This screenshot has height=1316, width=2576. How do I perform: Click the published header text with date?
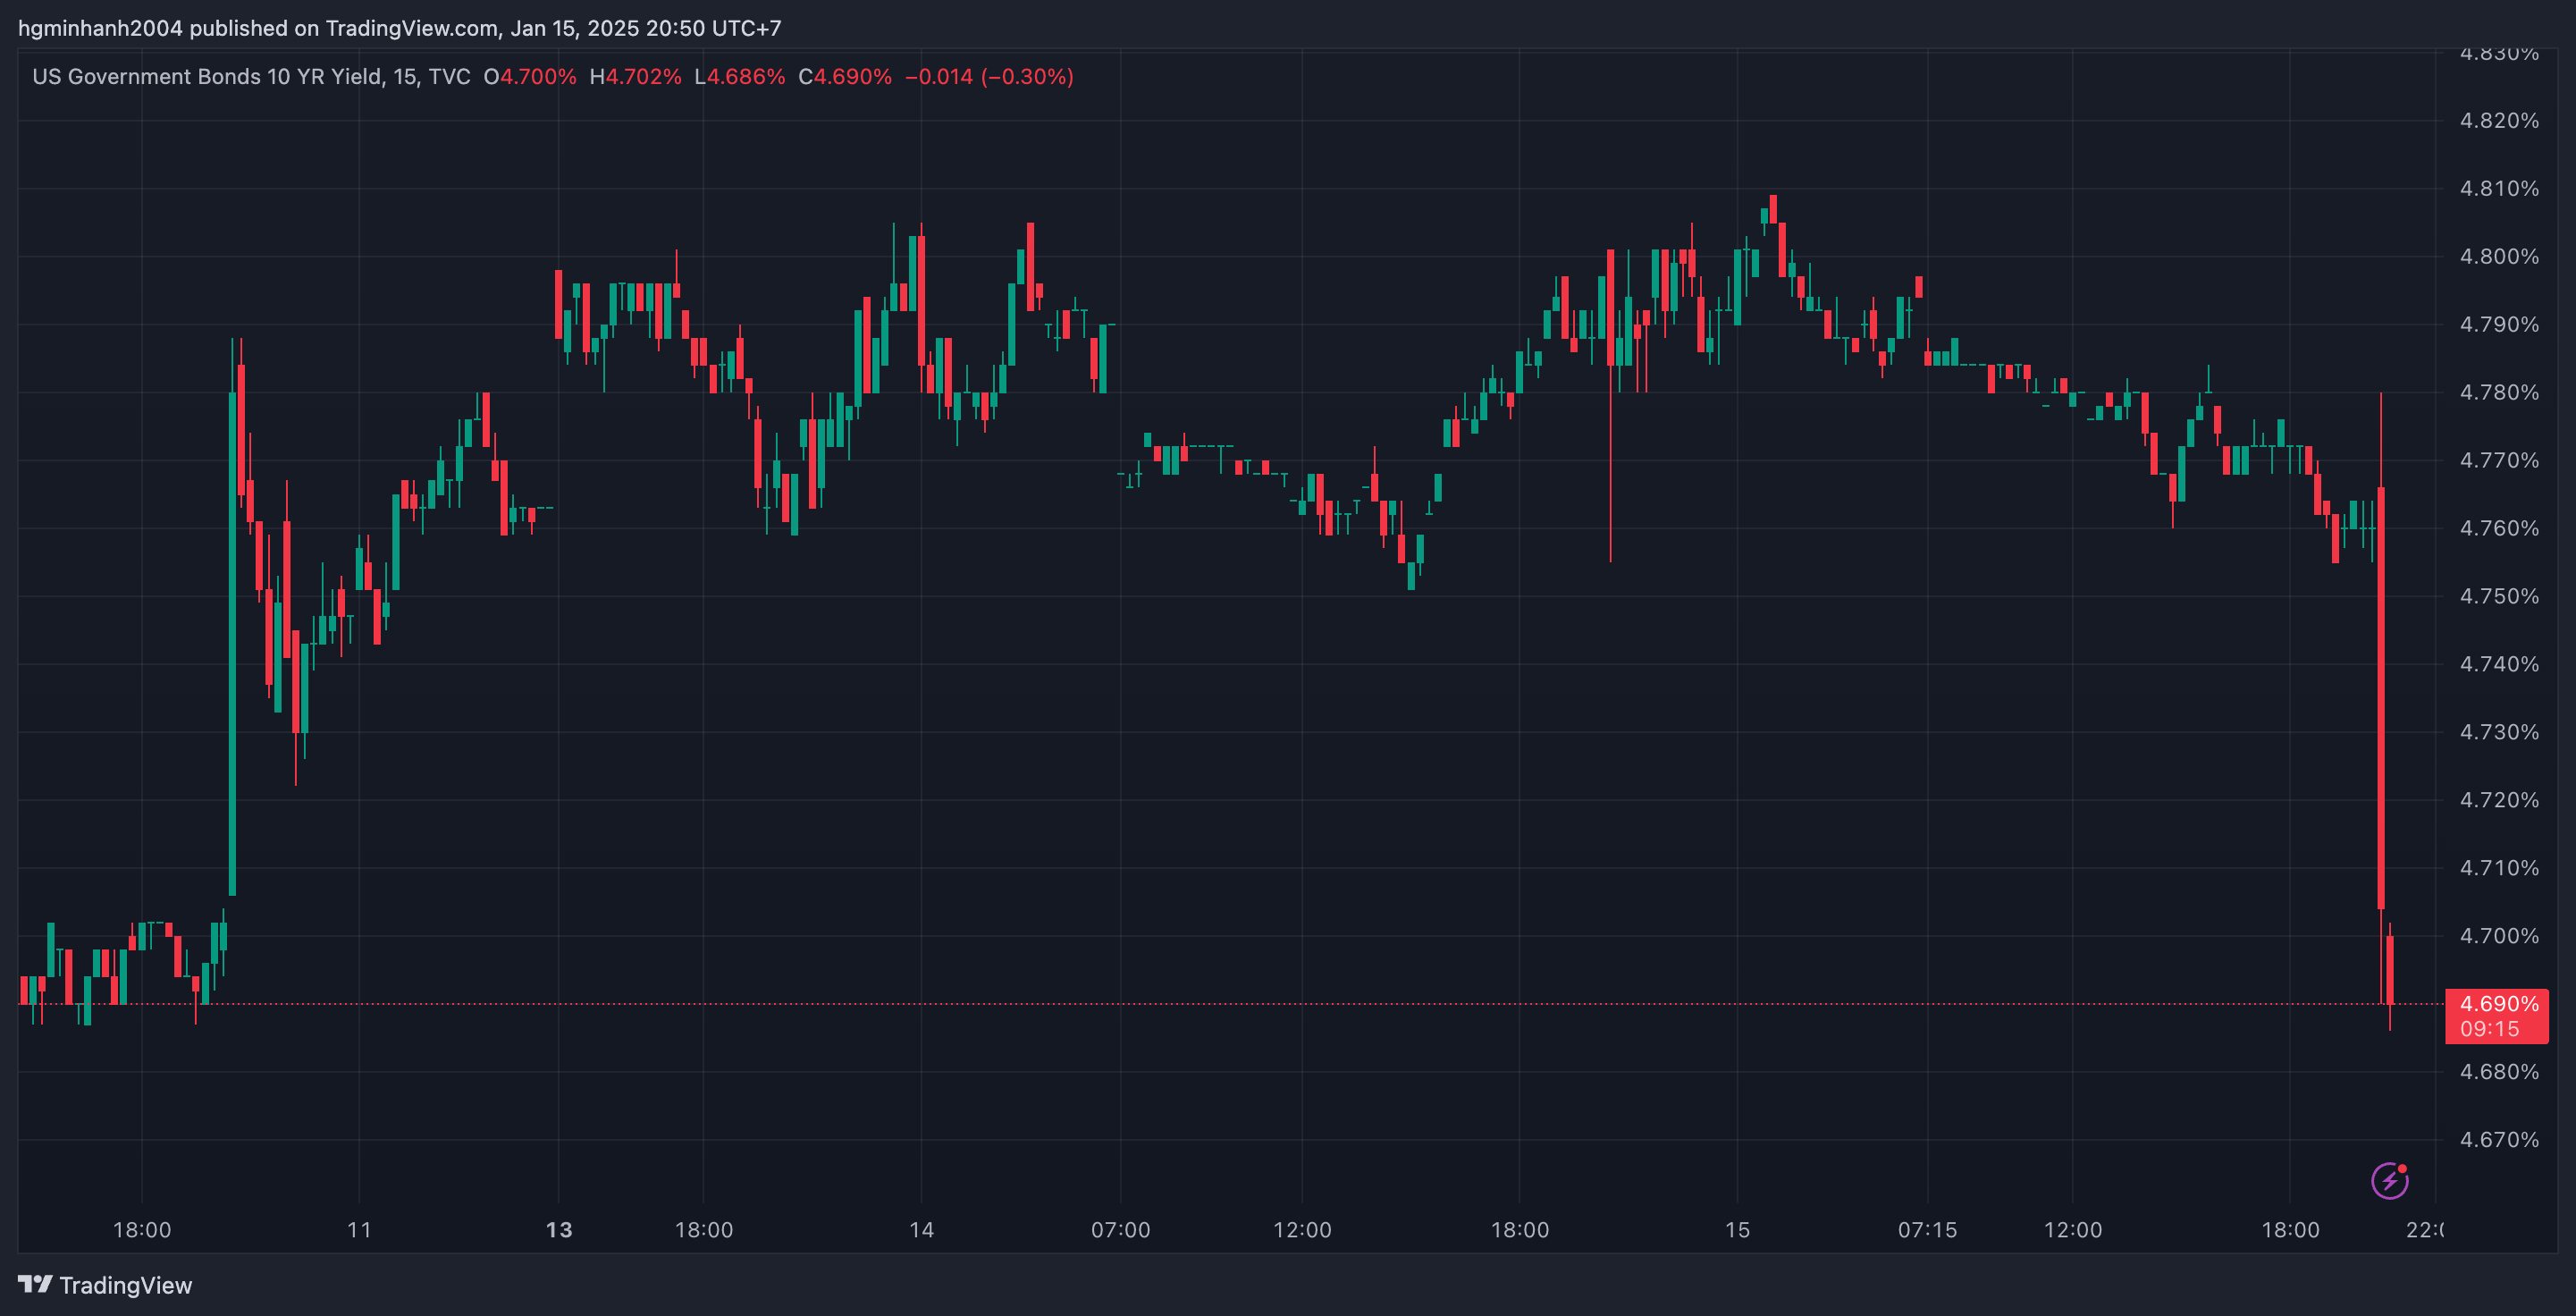point(400,28)
